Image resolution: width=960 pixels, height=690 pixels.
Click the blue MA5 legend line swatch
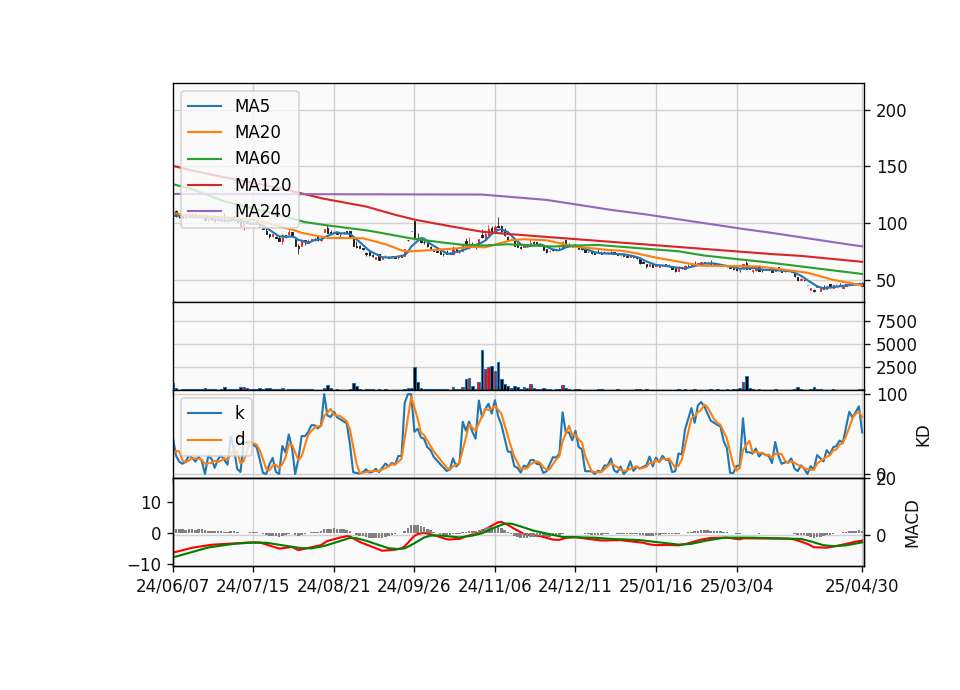(x=204, y=106)
